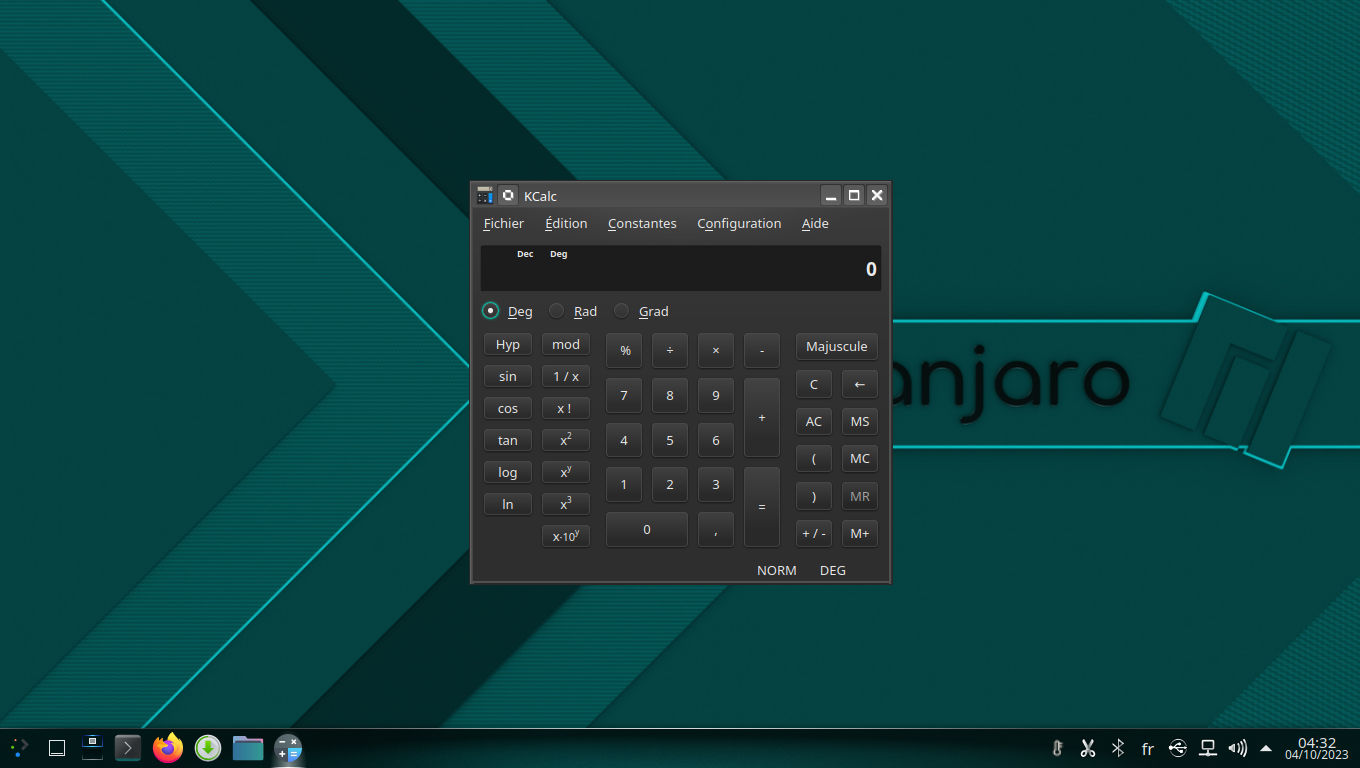Image resolution: width=1360 pixels, height=768 pixels.
Task: Open the Constantes menu
Action: [x=642, y=224]
